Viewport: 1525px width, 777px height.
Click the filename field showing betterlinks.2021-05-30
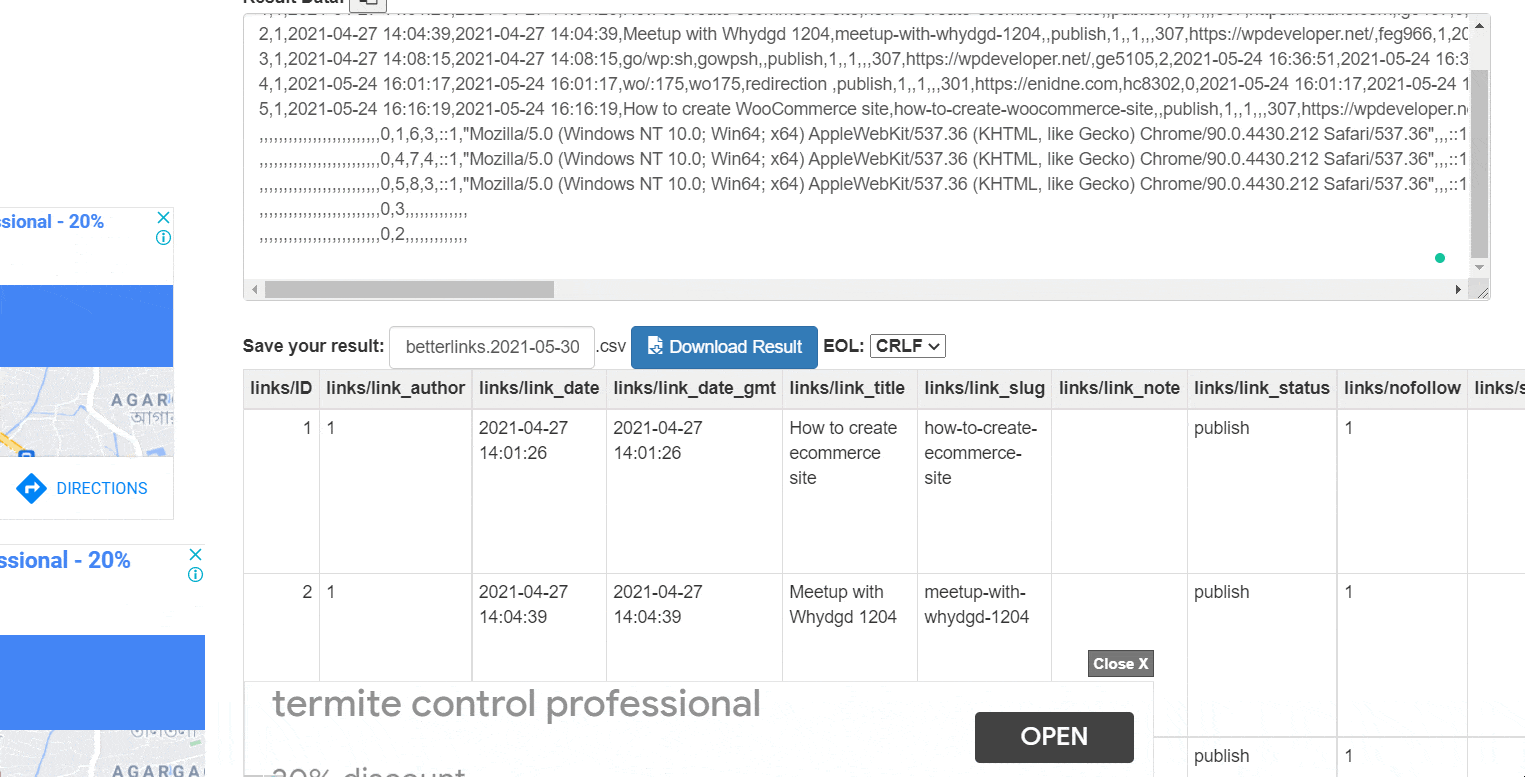(491, 346)
